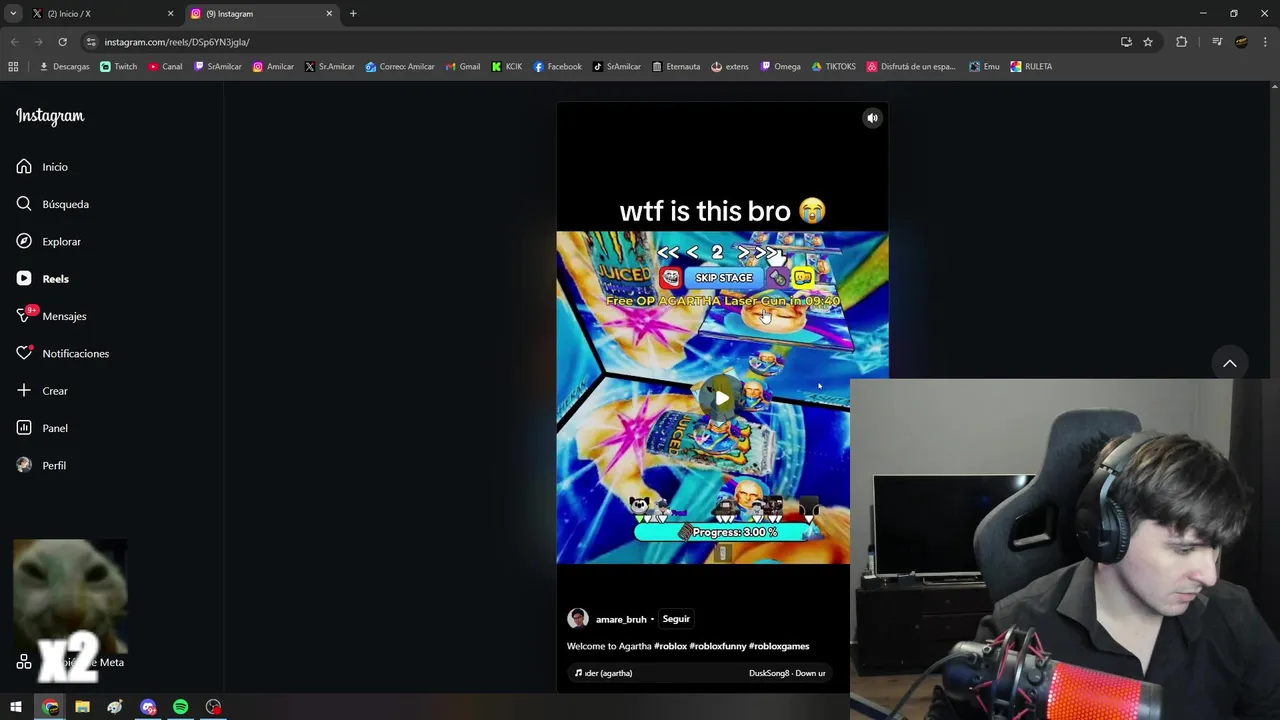Bookmark this page with star icon

point(1148,42)
